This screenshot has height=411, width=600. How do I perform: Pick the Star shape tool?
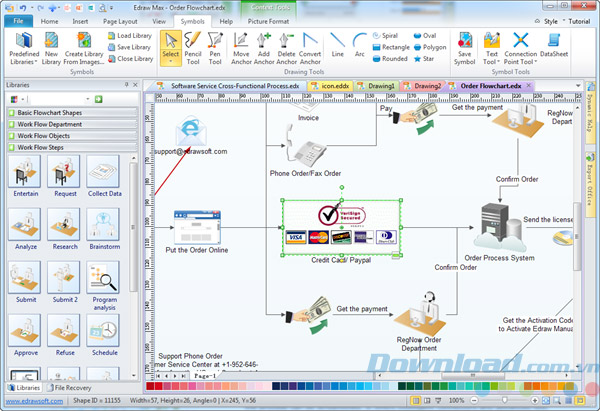point(424,59)
